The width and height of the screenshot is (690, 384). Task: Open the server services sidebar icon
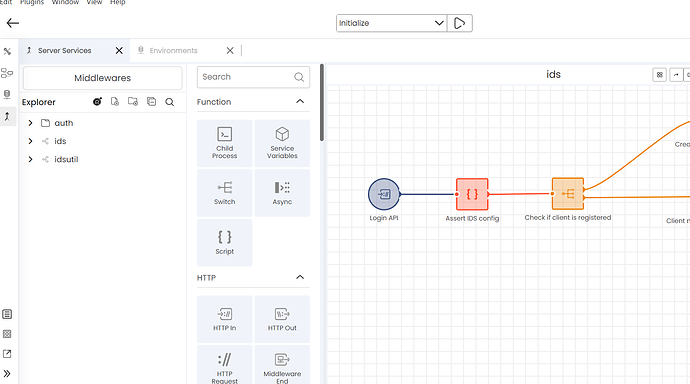pos(7,116)
